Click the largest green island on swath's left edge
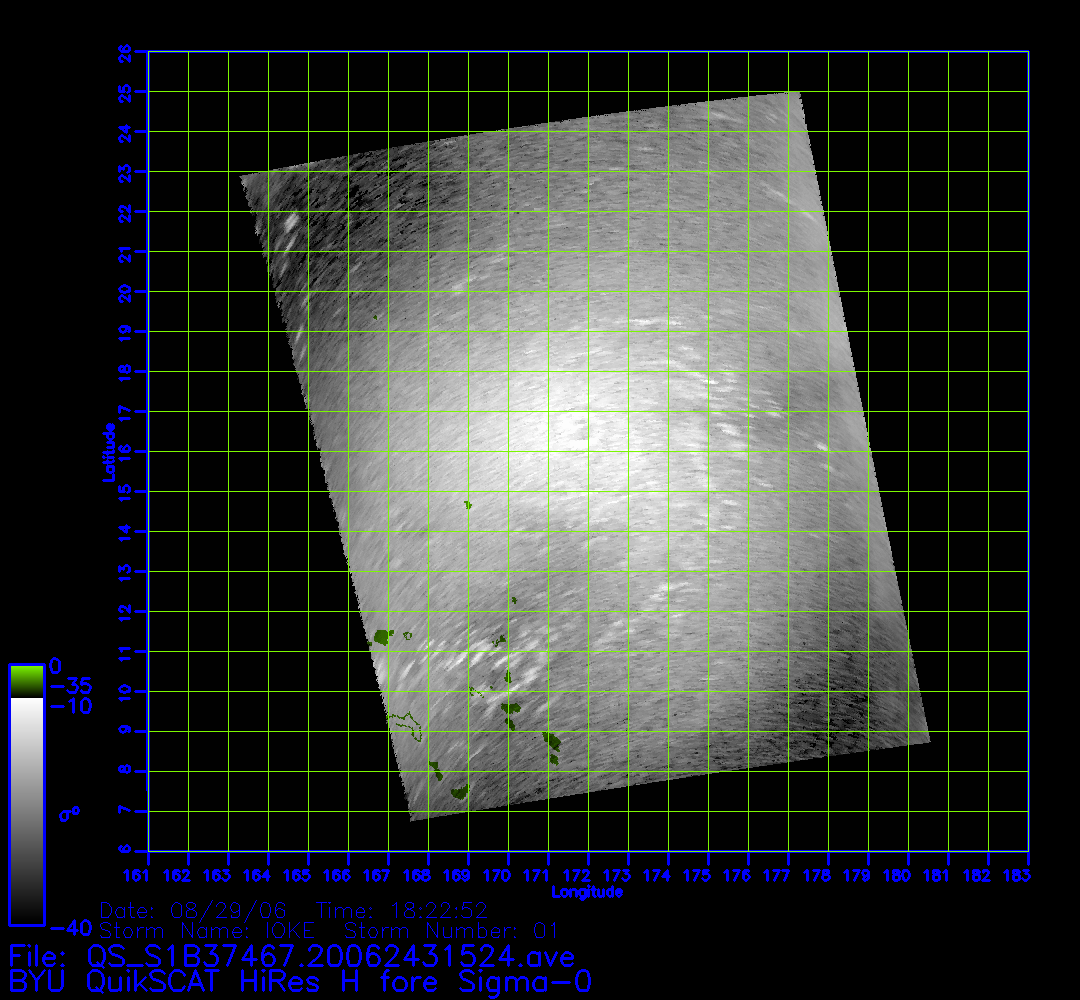This screenshot has height=1000, width=1080. click(382, 636)
